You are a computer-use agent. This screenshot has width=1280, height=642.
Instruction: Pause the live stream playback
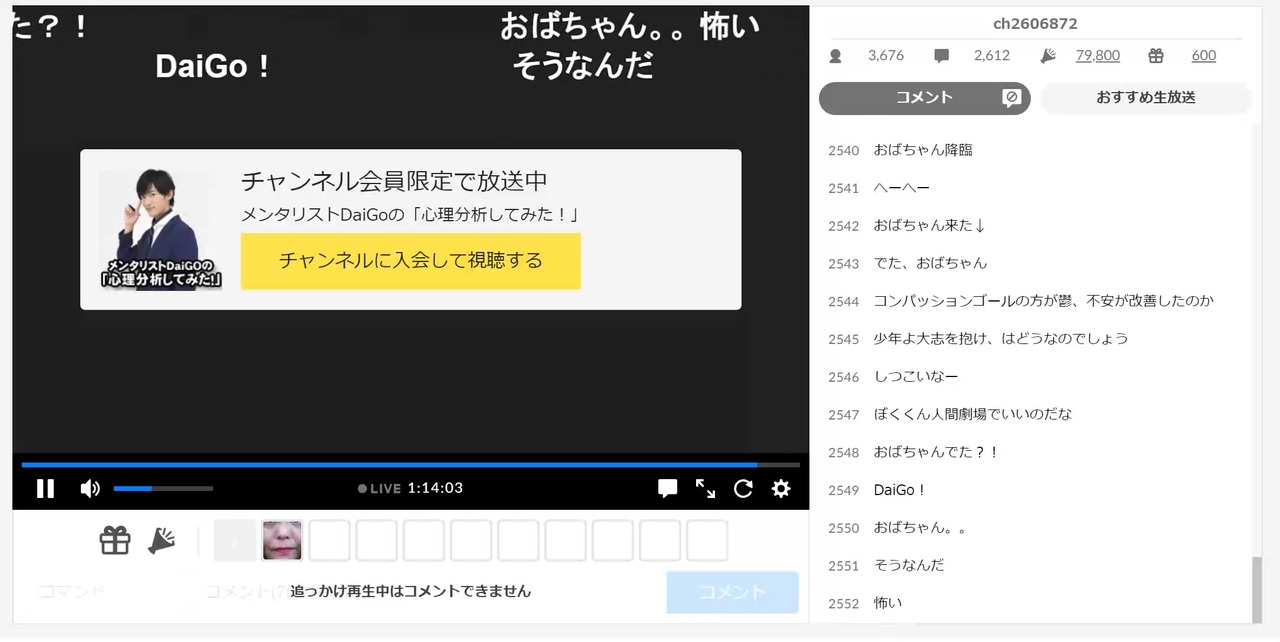(45, 488)
